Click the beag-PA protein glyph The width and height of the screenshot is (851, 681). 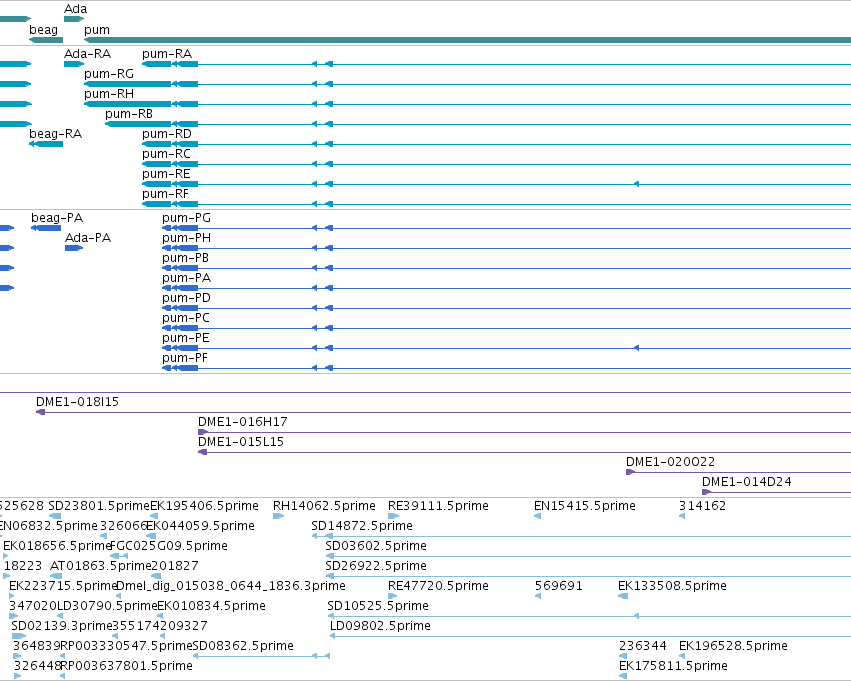tap(46, 228)
